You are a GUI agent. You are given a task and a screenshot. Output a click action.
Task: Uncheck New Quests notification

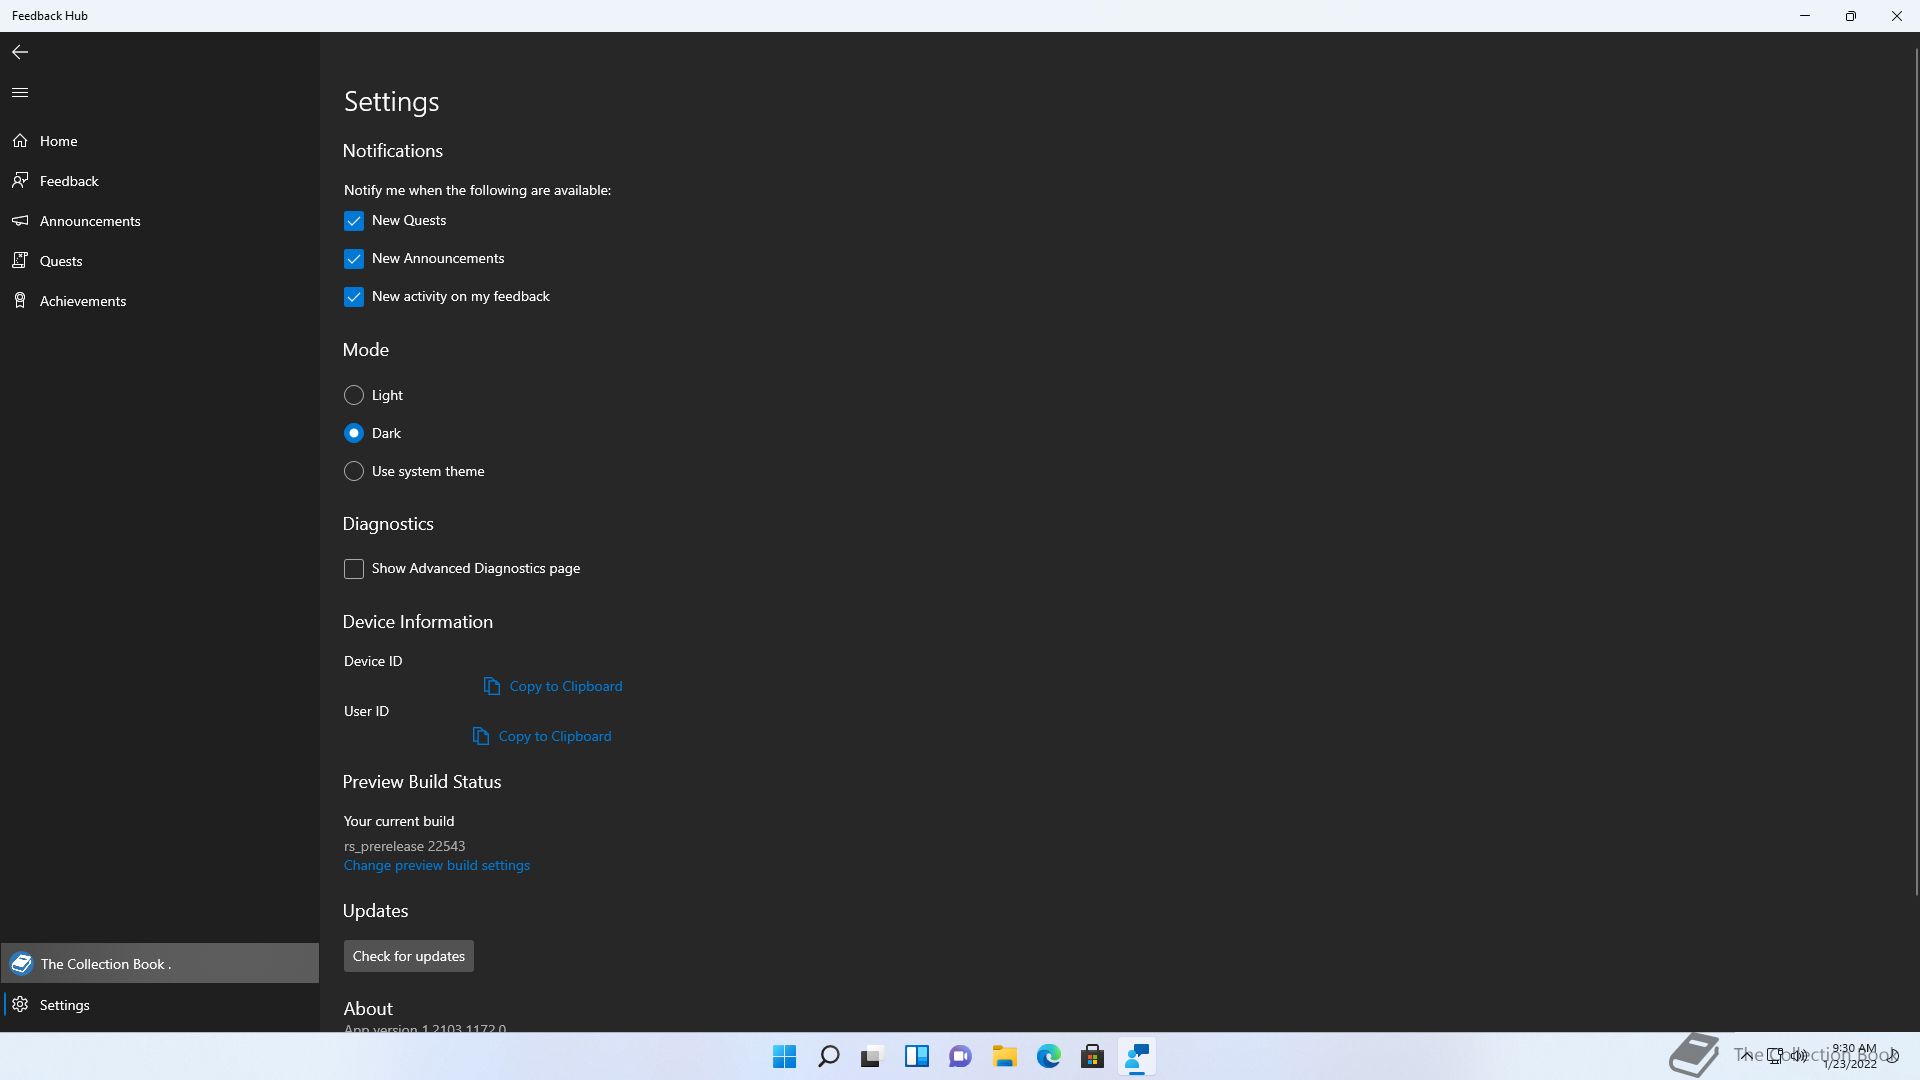[x=354, y=221]
